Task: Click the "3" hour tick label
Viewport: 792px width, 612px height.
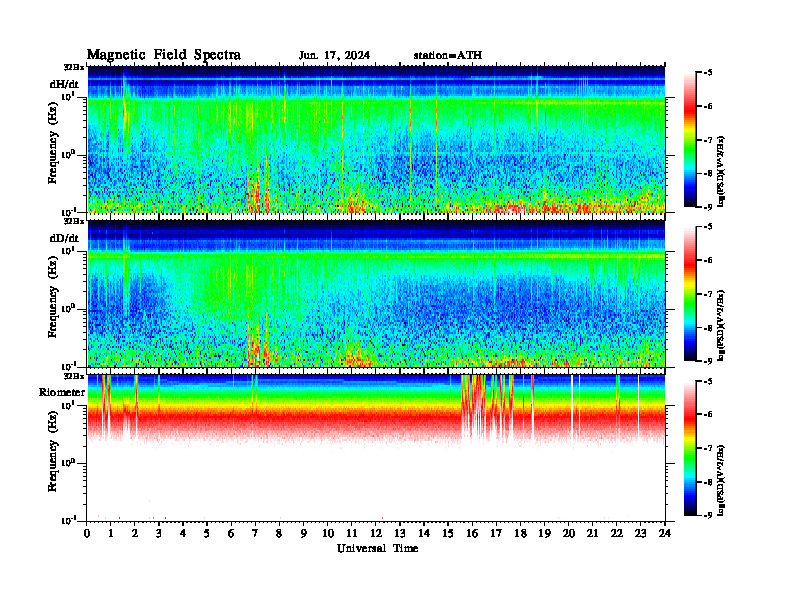Action: tap(159, 534)
